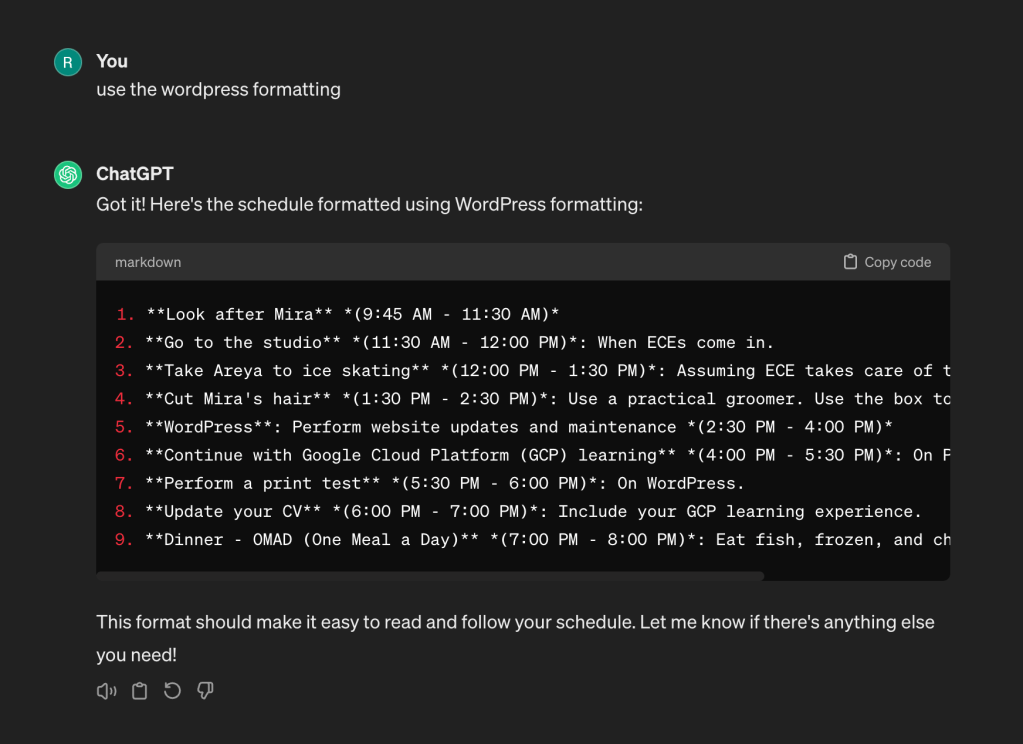The width and height of the screenshot is (1023, 744).
Task: Click the user avatar labeled R
Action: [68, 63]
